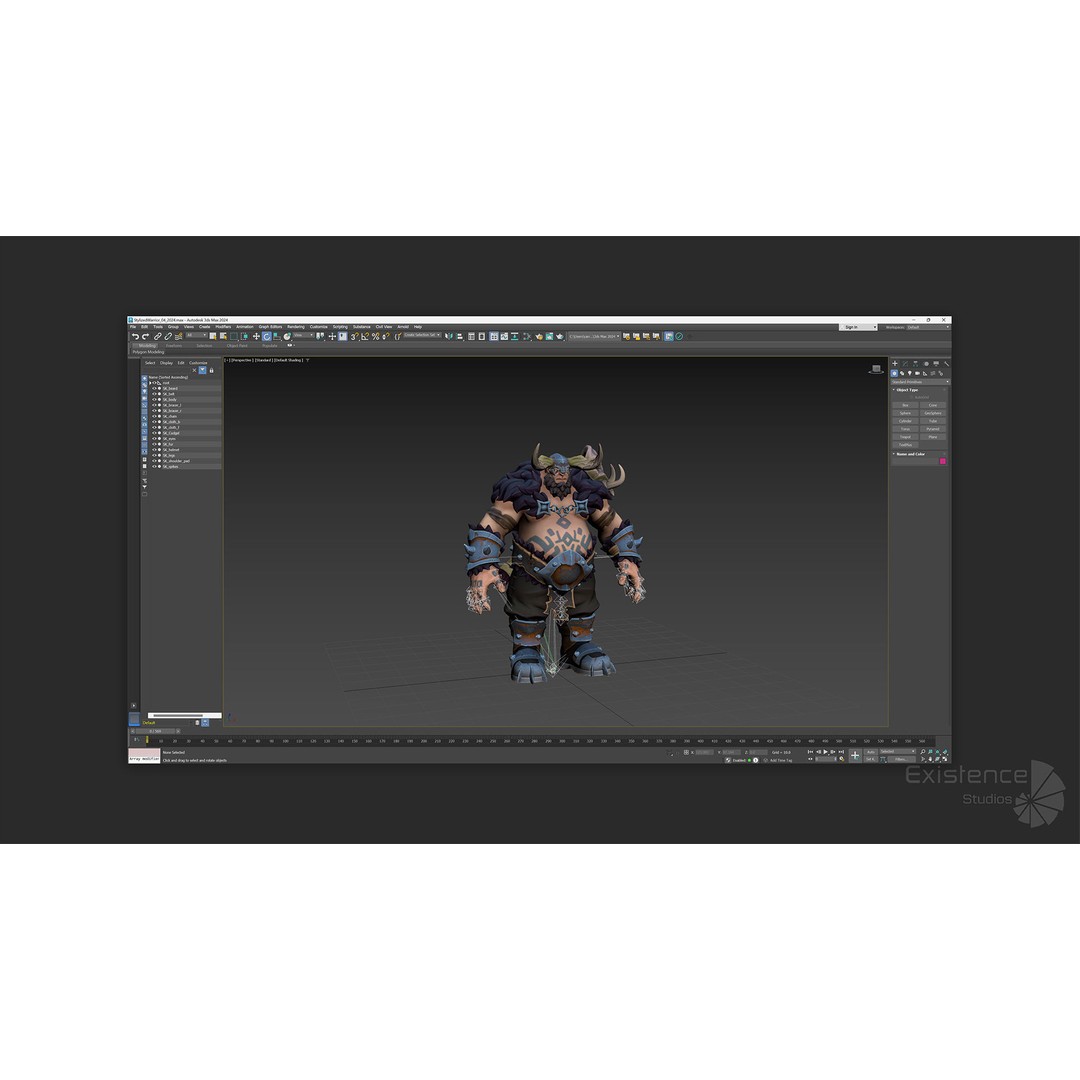Open the Workspaces Default dropdown
1080x1080 pixels.
(928, 327)
